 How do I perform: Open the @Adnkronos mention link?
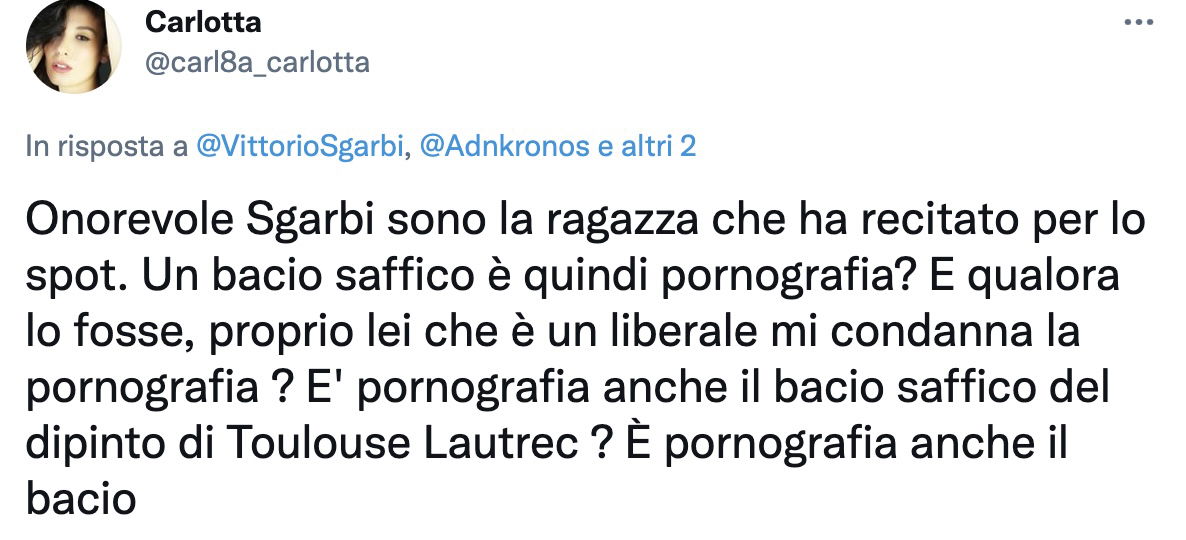pyautogui.click(x=505, y=146)
